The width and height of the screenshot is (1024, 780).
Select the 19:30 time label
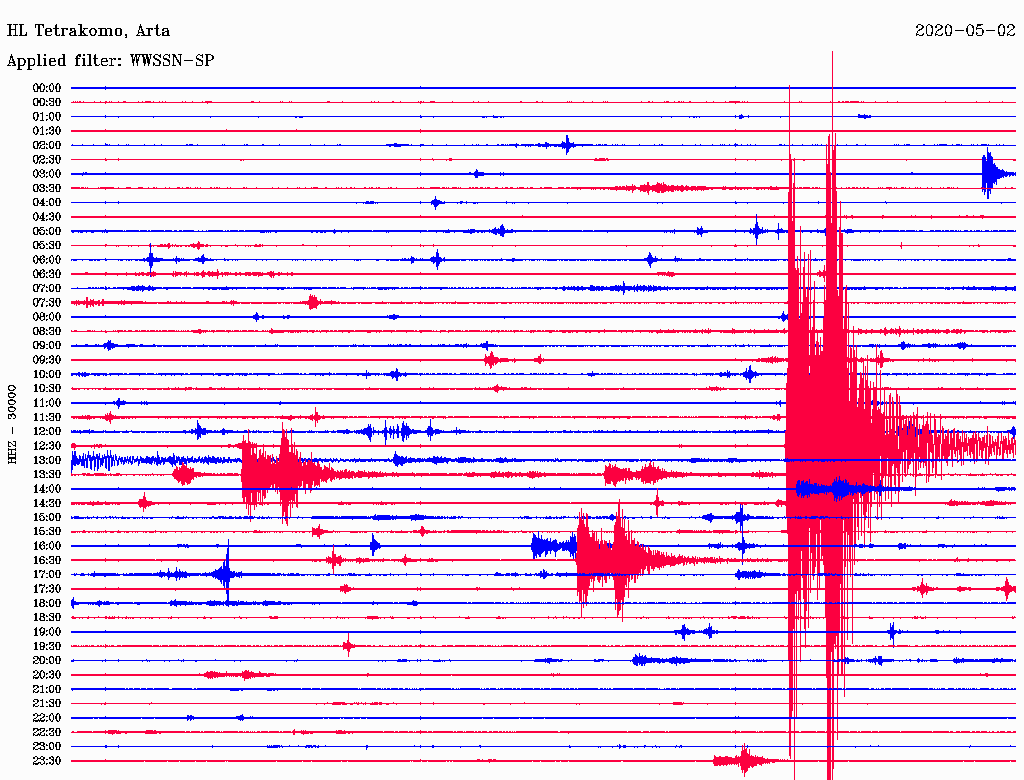46,647
